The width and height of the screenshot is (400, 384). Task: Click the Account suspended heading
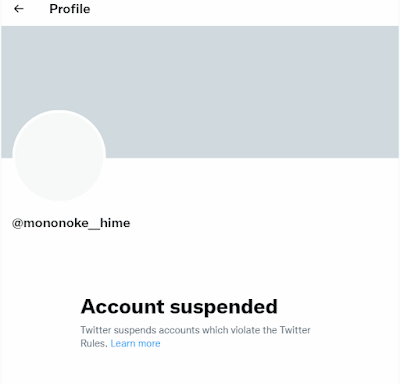(179, 306)
